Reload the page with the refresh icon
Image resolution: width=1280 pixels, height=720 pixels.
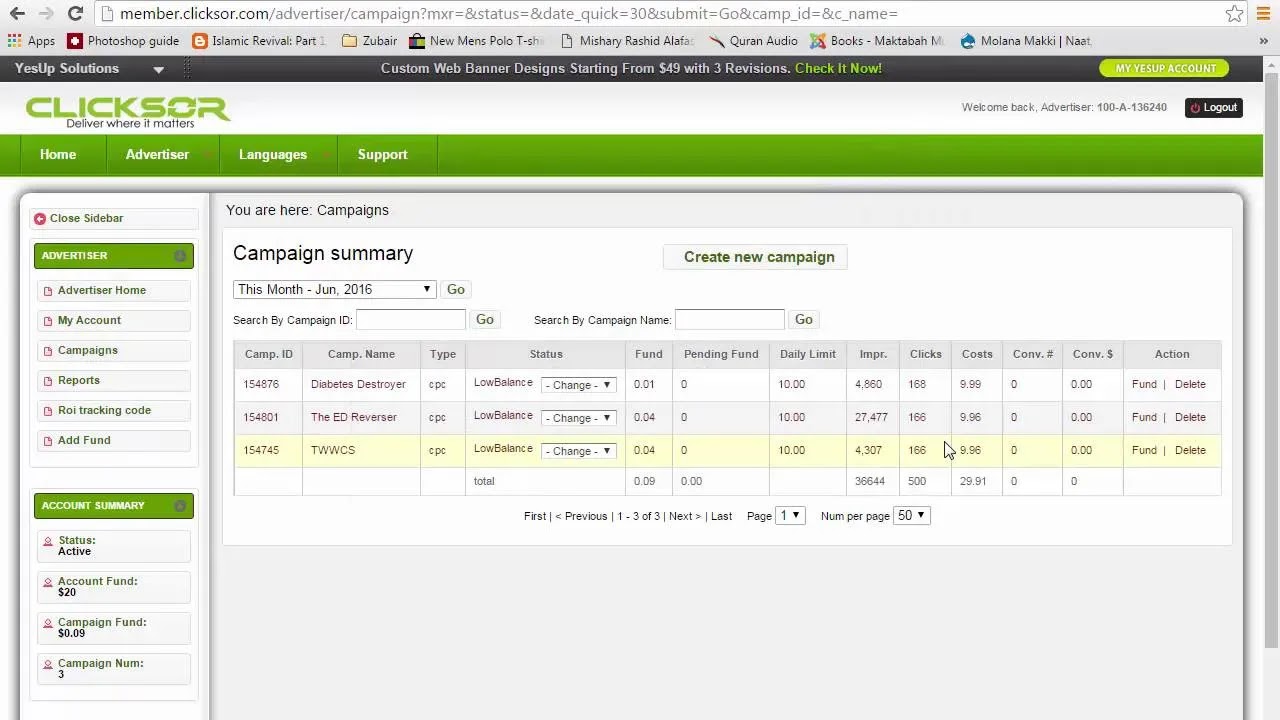coord(75,13)
